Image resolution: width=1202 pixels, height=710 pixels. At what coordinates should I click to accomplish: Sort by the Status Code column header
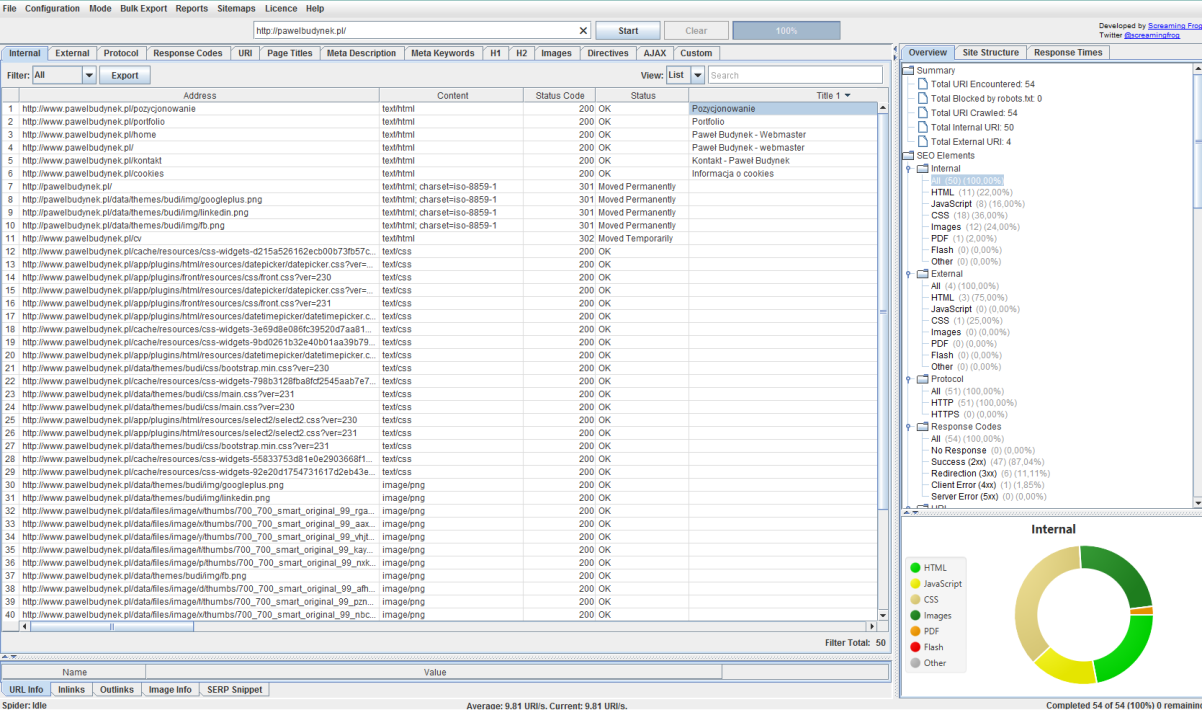pos(559,96)
